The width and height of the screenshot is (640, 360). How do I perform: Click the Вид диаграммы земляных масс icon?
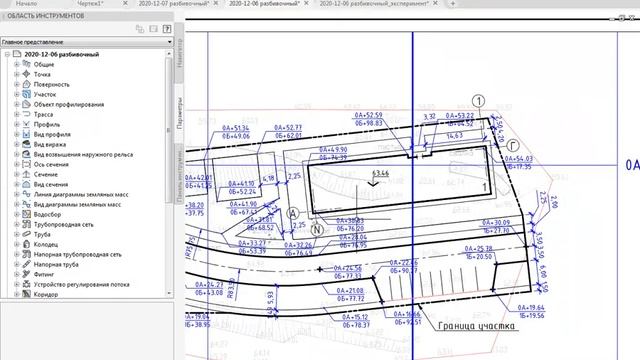tap(27, 204)
